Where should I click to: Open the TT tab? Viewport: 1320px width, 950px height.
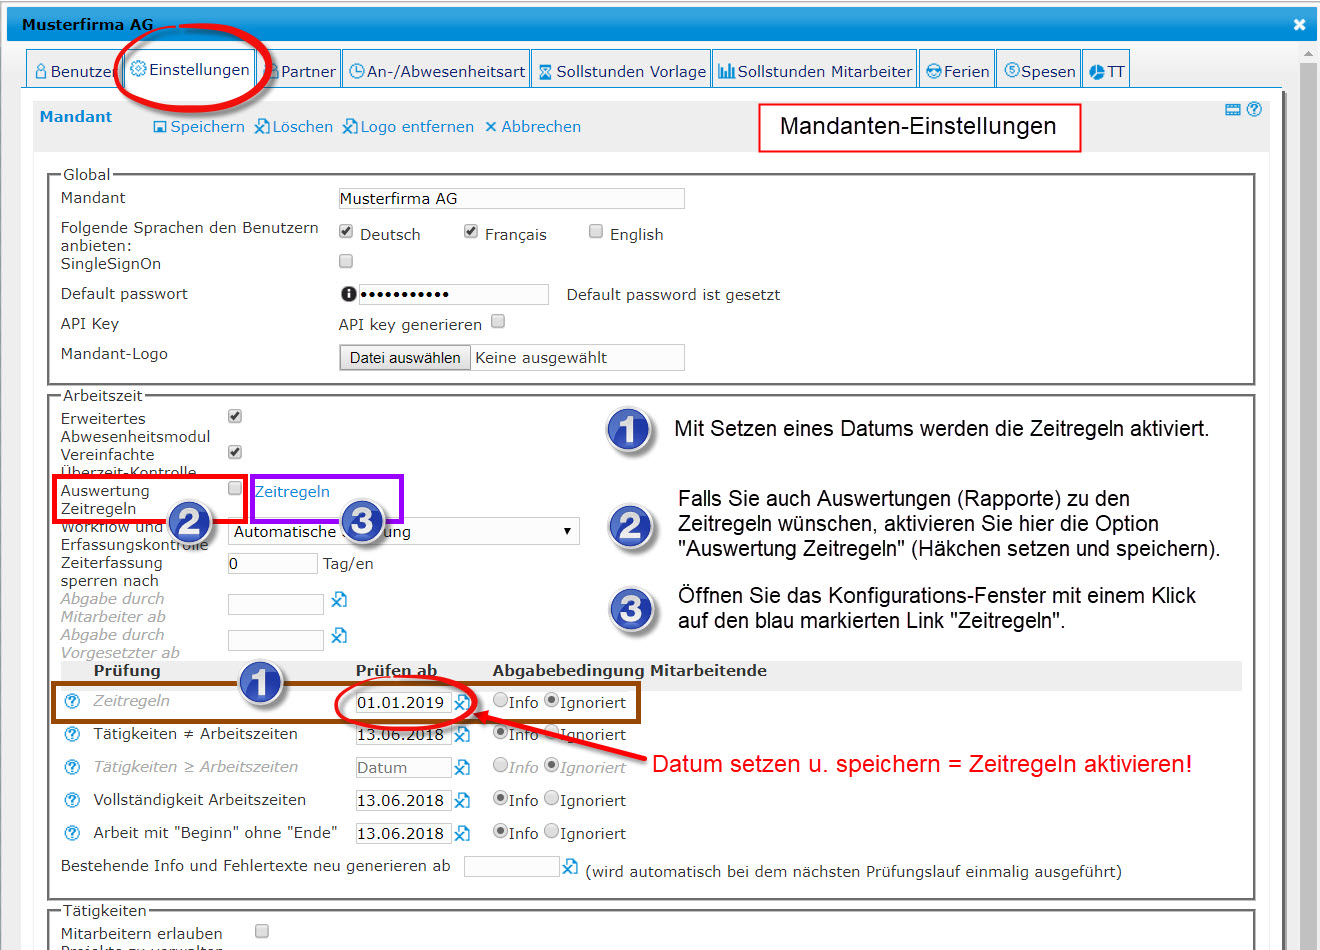point(1106,71)
